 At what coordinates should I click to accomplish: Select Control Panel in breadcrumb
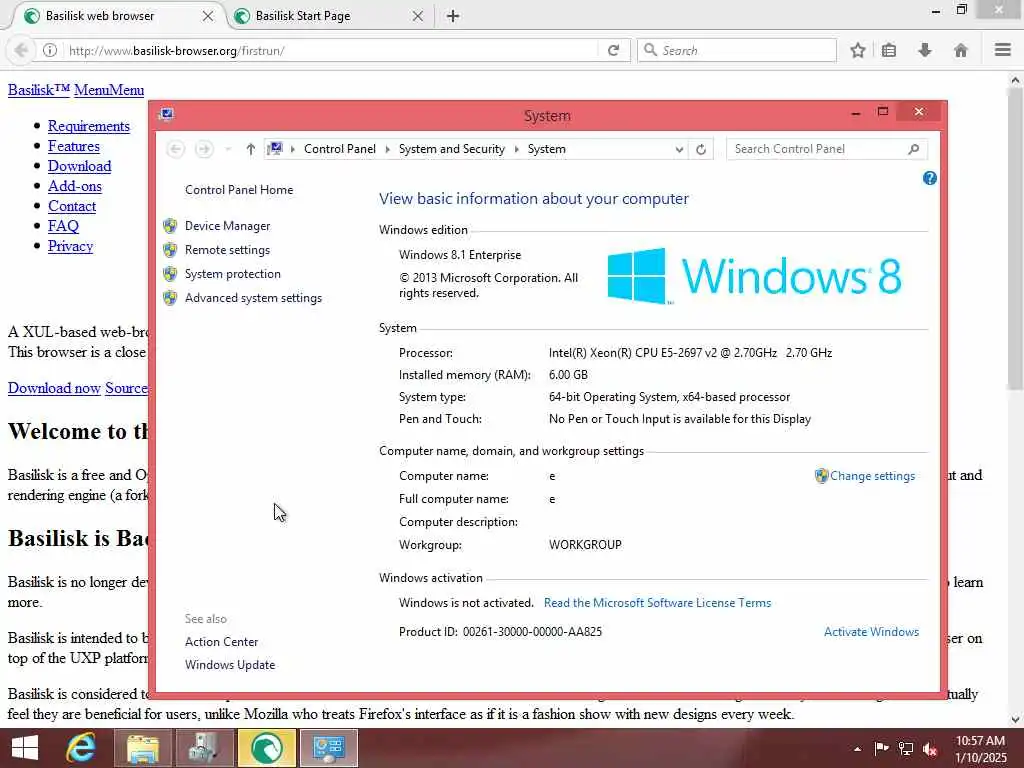click(340, 149)
